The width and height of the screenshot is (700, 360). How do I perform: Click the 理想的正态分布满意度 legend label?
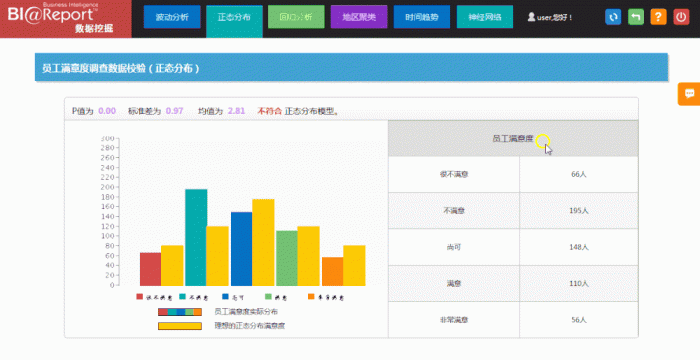click(250, 326)
